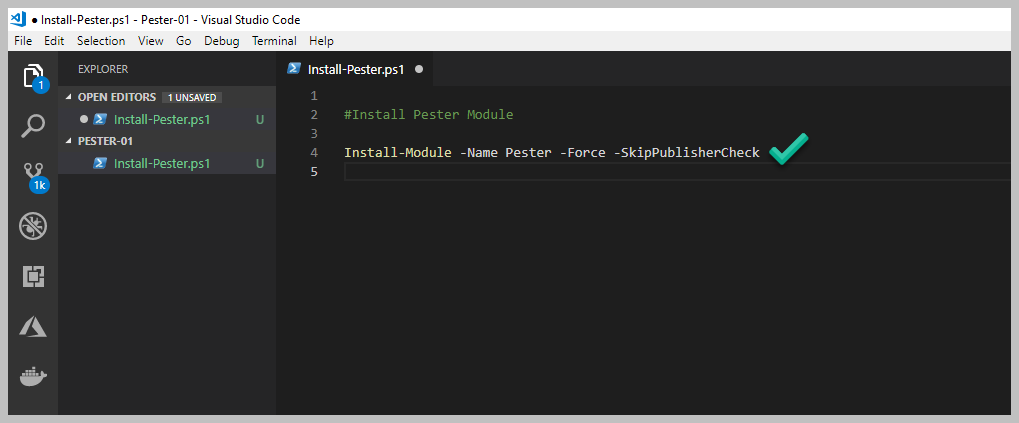Click unsaved dot on Install-Pester.ps1 tab
The width and height of the screenshot is (1019, 423).
(419, 69)
